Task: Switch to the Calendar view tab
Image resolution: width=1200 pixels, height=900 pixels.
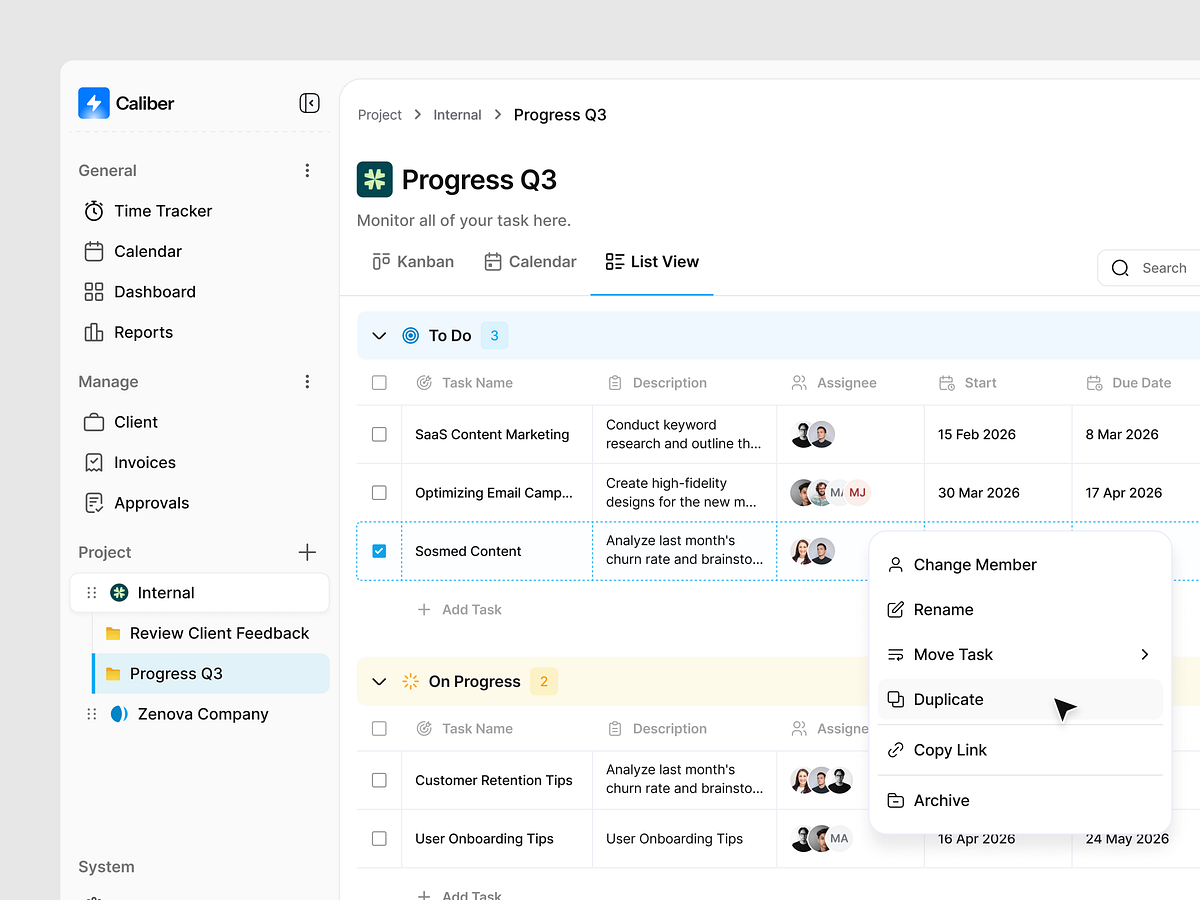Action: [530, 262]
